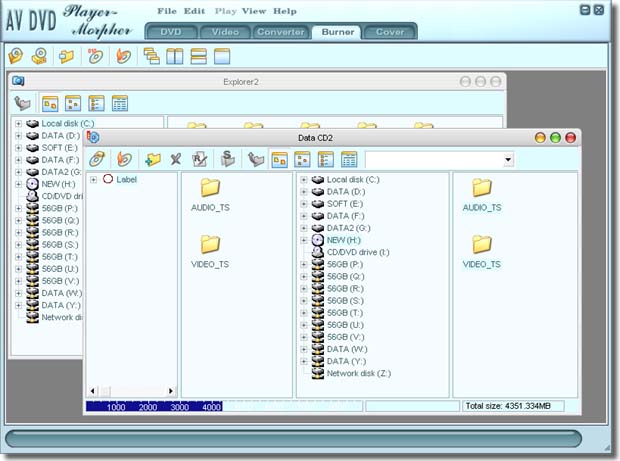The height and width of the screenshot is (461, 620).
Task: Select DATA (F:) in Explorer2 tree
Action: (x=60, y=160)
